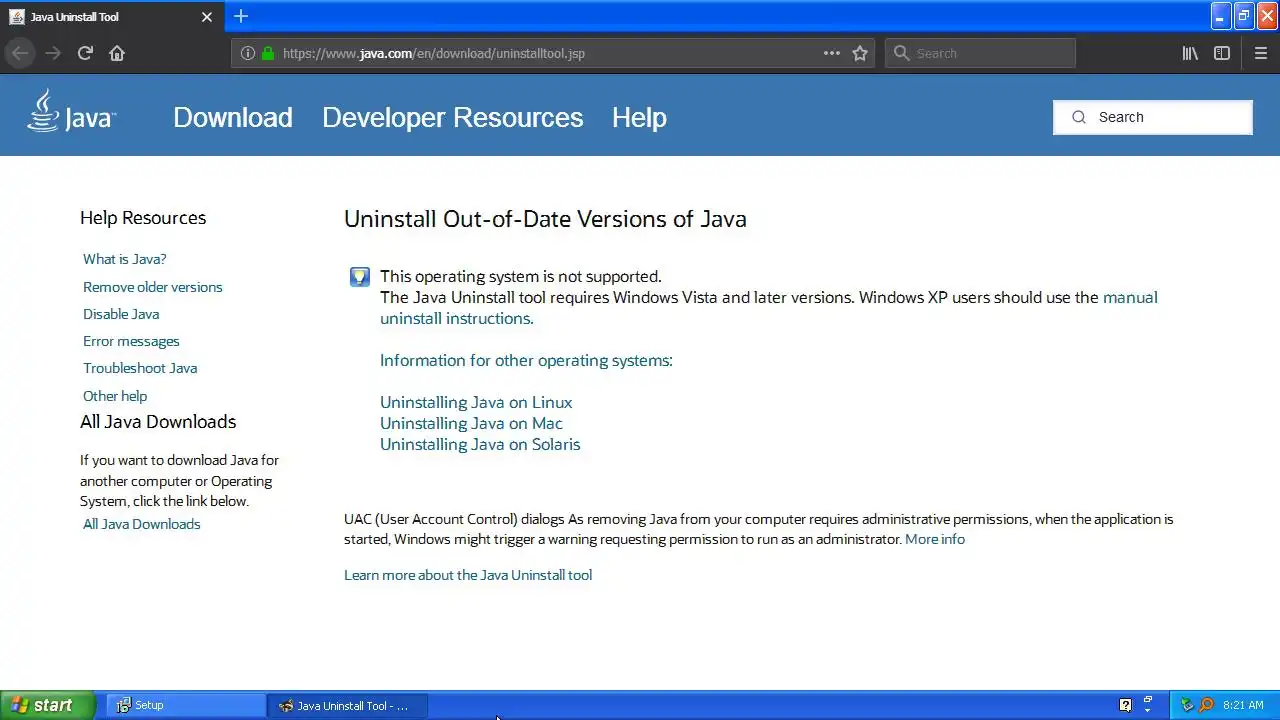Click the Java site Search field
Viewport: 1280px width, 720px height.
[x=1153, y=117]
